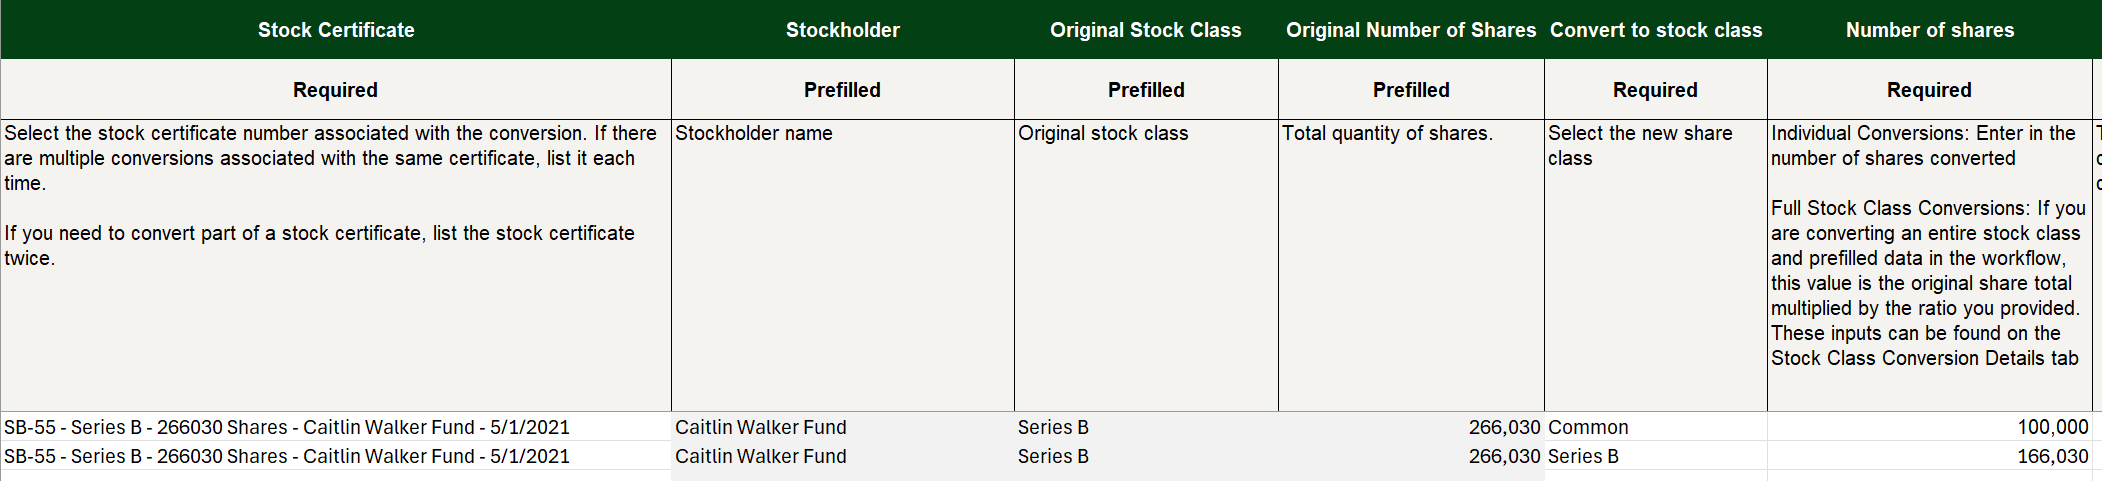
Task: Select the stock certificate instructions description cell
Action: (336, 265)
